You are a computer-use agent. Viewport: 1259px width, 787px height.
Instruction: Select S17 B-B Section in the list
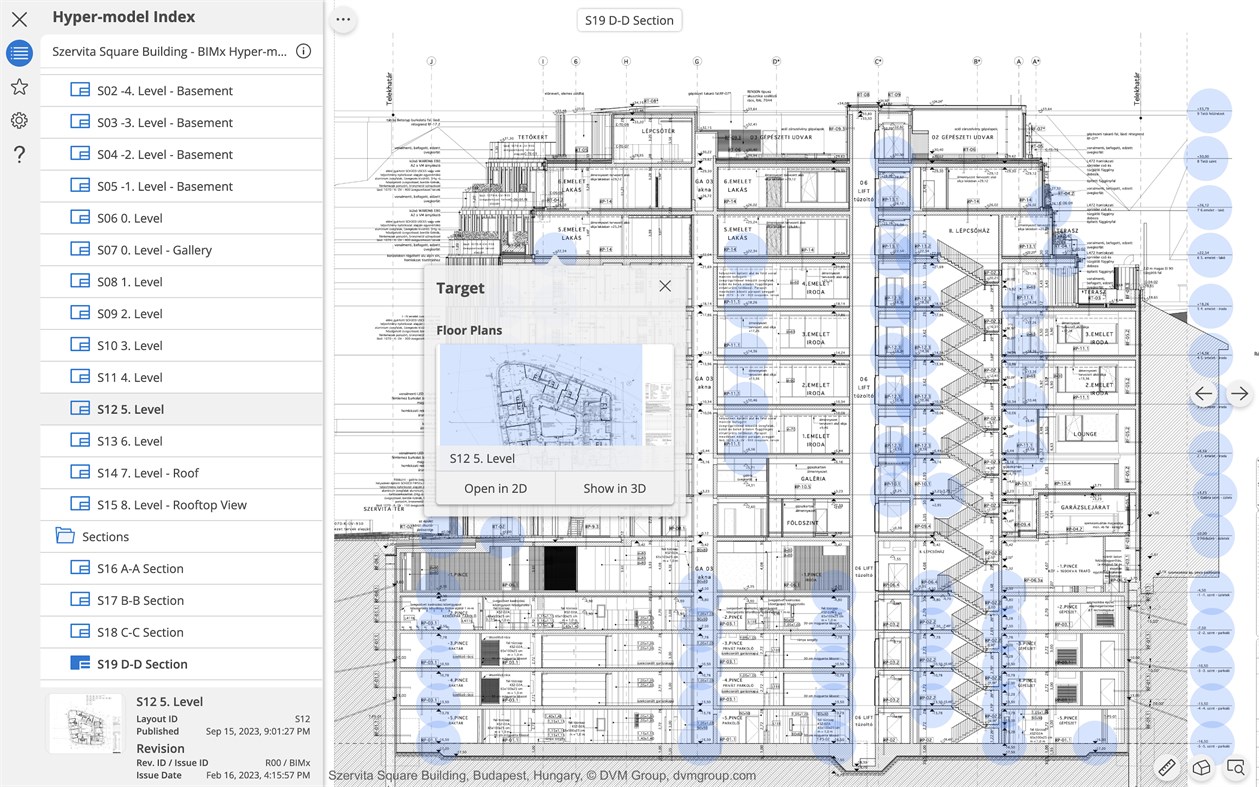[141, 600]
